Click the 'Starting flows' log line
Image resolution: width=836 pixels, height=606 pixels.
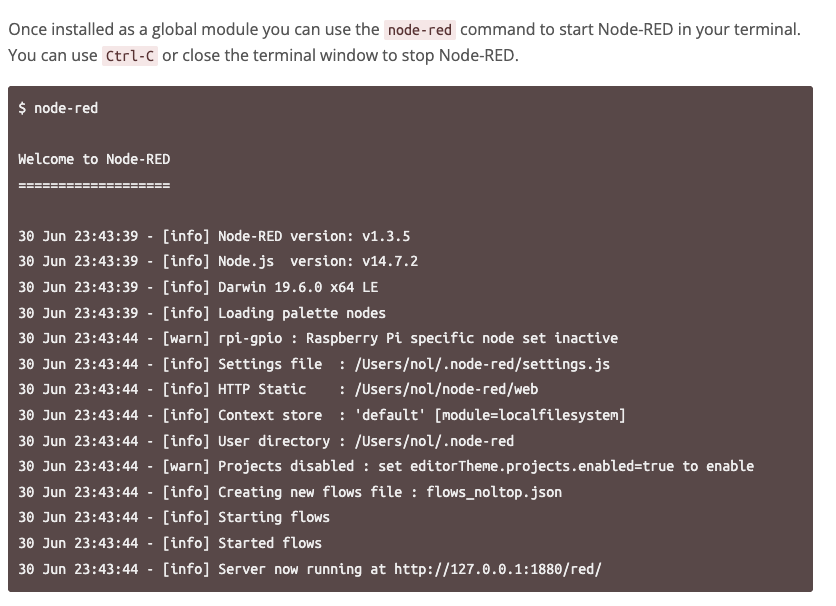tap(174, 518)
